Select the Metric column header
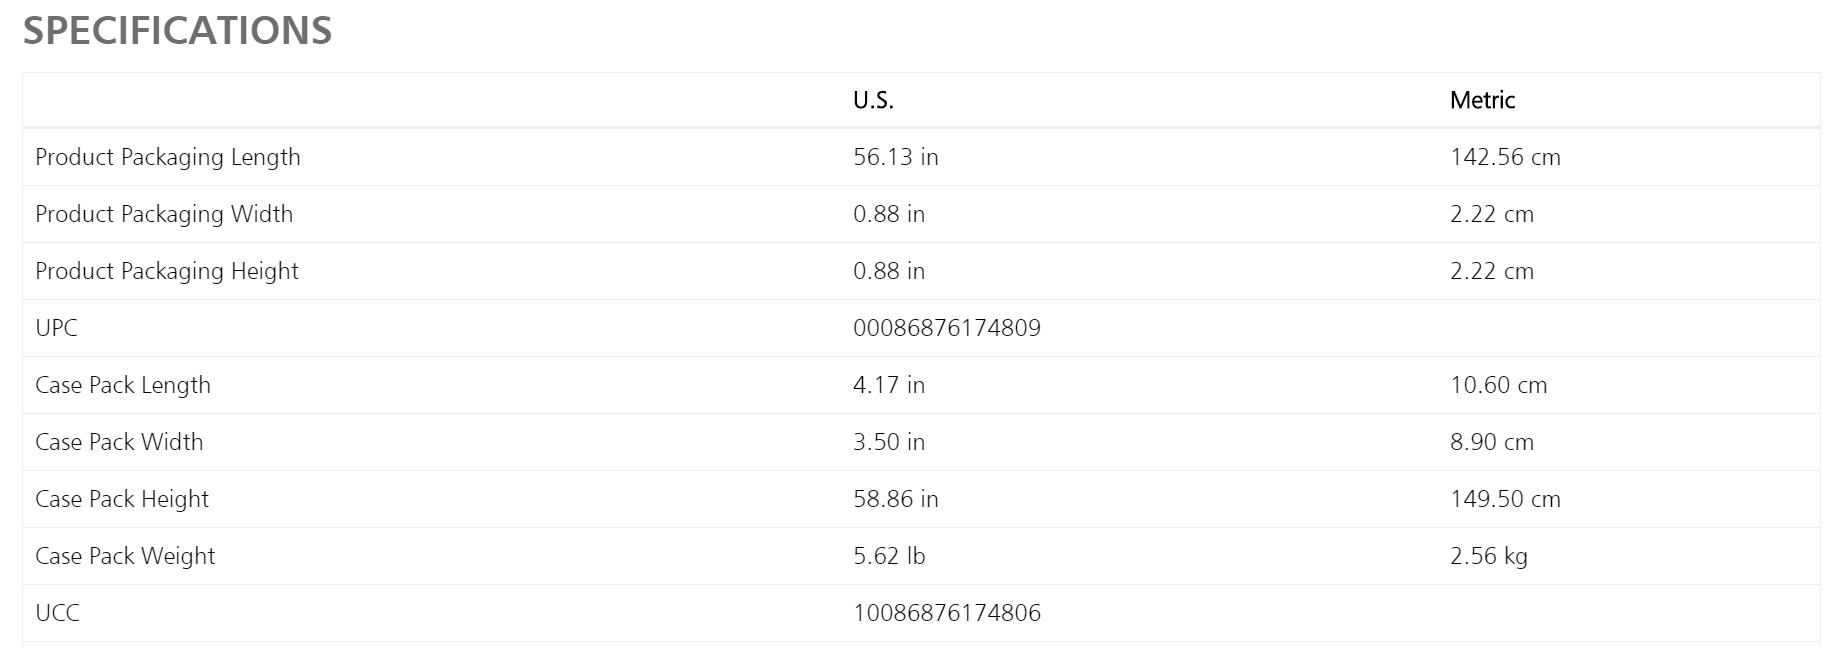Image resolution: width=1841 pixels, height=648 pixels. pos(1482,100)
